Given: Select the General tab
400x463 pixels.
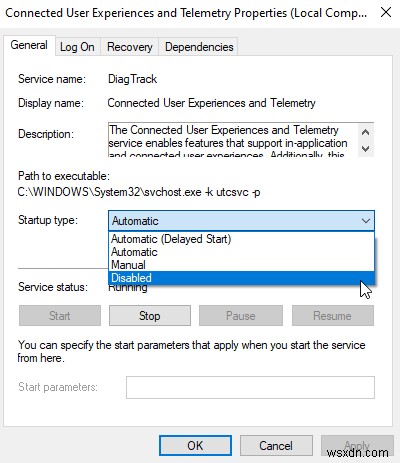Looking at the screenshot, I should point(29,45).
